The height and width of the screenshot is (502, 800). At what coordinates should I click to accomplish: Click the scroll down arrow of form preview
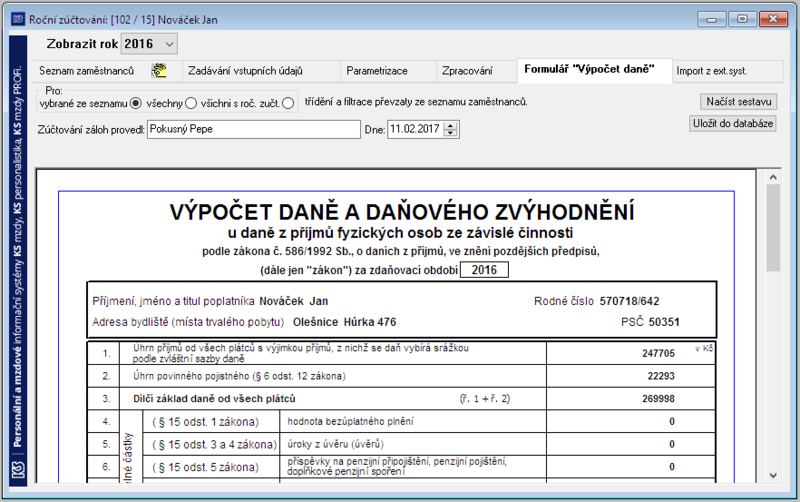[x=773, y=475]
